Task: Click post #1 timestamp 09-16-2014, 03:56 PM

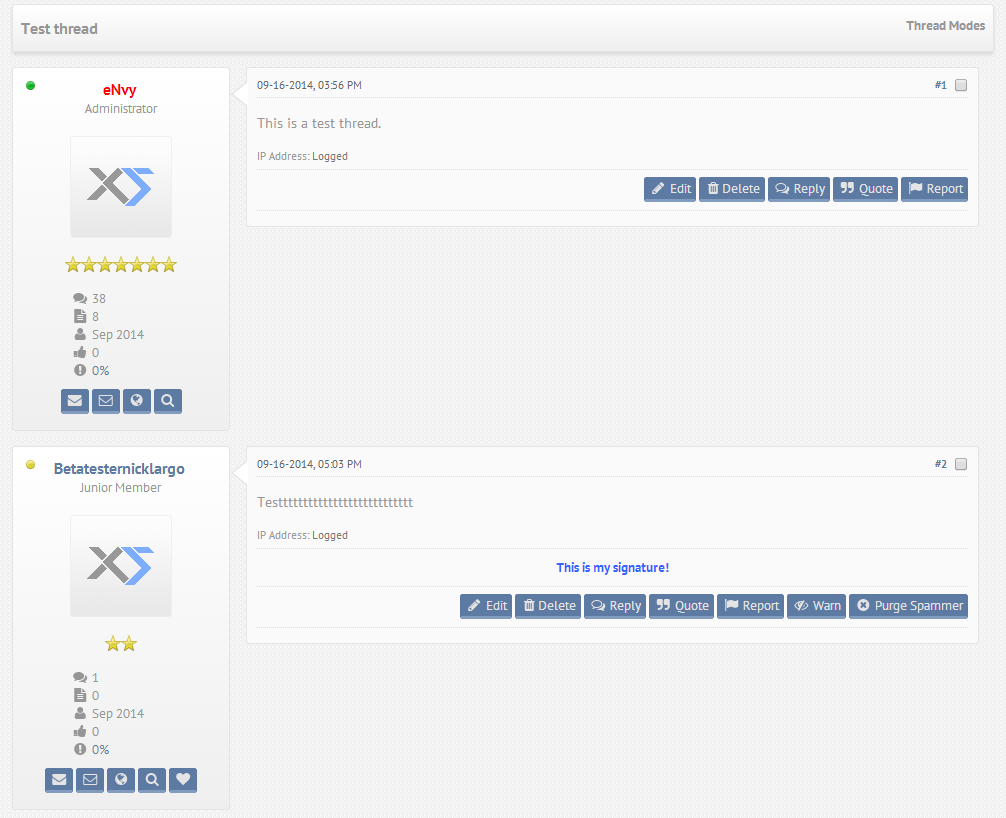Action: 309,85
